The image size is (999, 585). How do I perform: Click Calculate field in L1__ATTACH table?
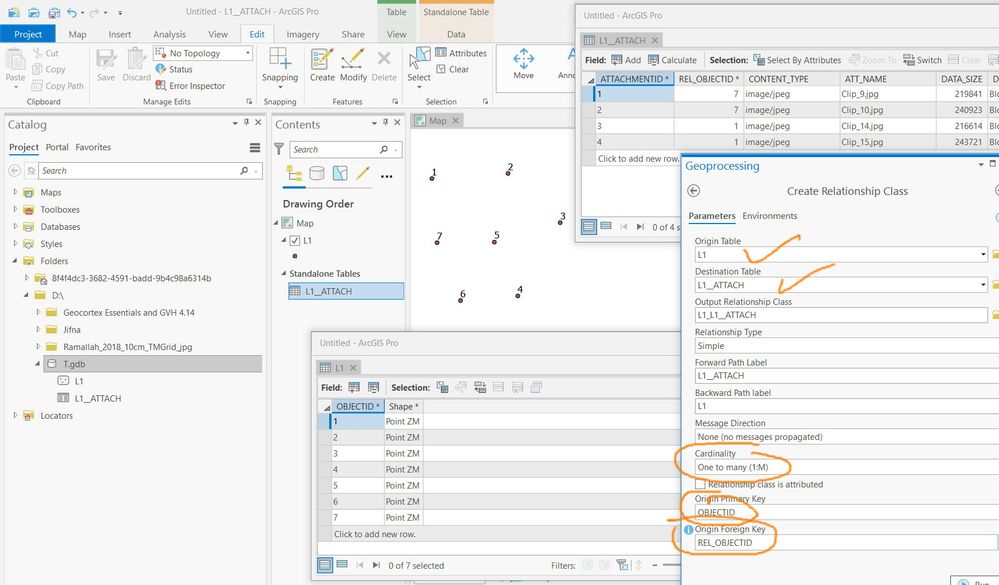672,60
